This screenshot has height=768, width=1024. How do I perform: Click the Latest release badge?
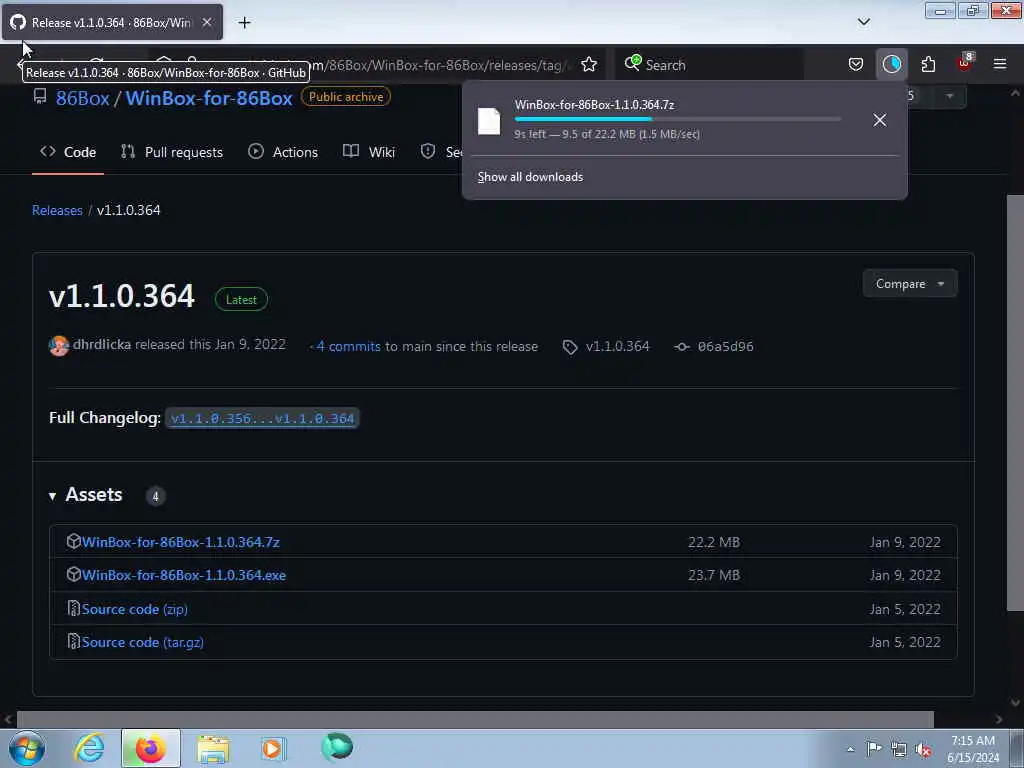(241, 300)
